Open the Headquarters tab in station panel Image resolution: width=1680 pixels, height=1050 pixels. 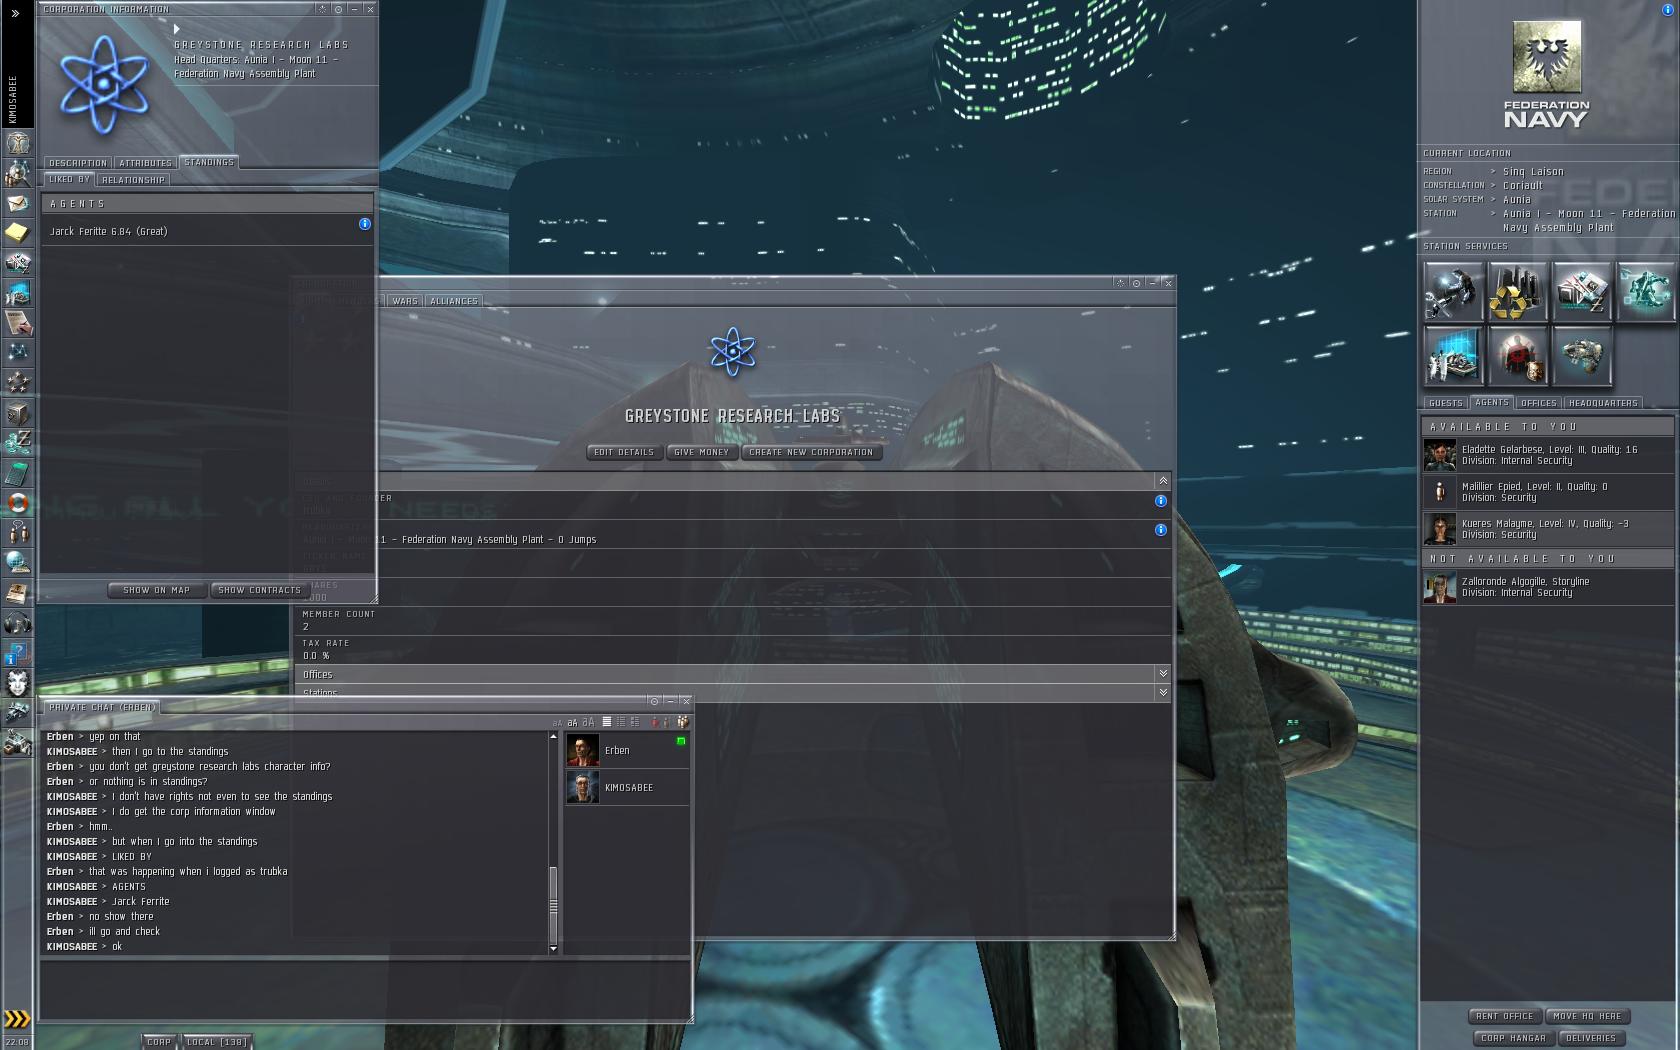(1604, 403)
